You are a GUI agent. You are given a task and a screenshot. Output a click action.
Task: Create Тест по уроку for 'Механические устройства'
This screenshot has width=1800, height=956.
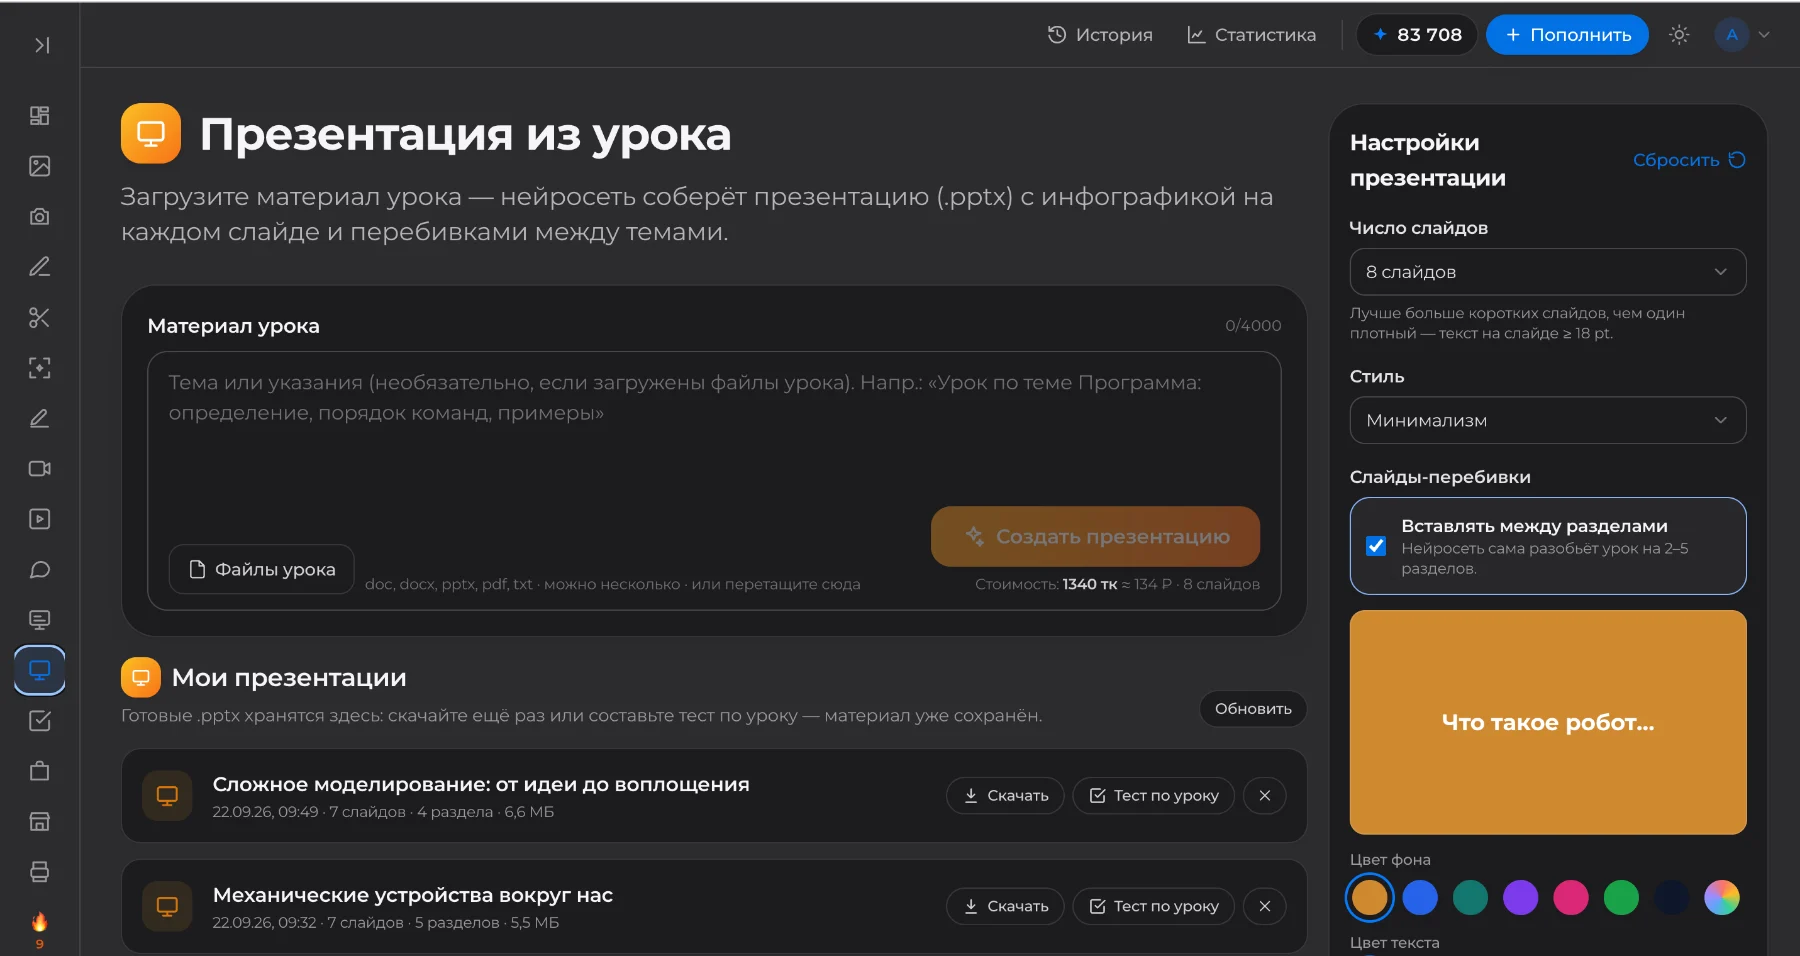coord(1154,906)
